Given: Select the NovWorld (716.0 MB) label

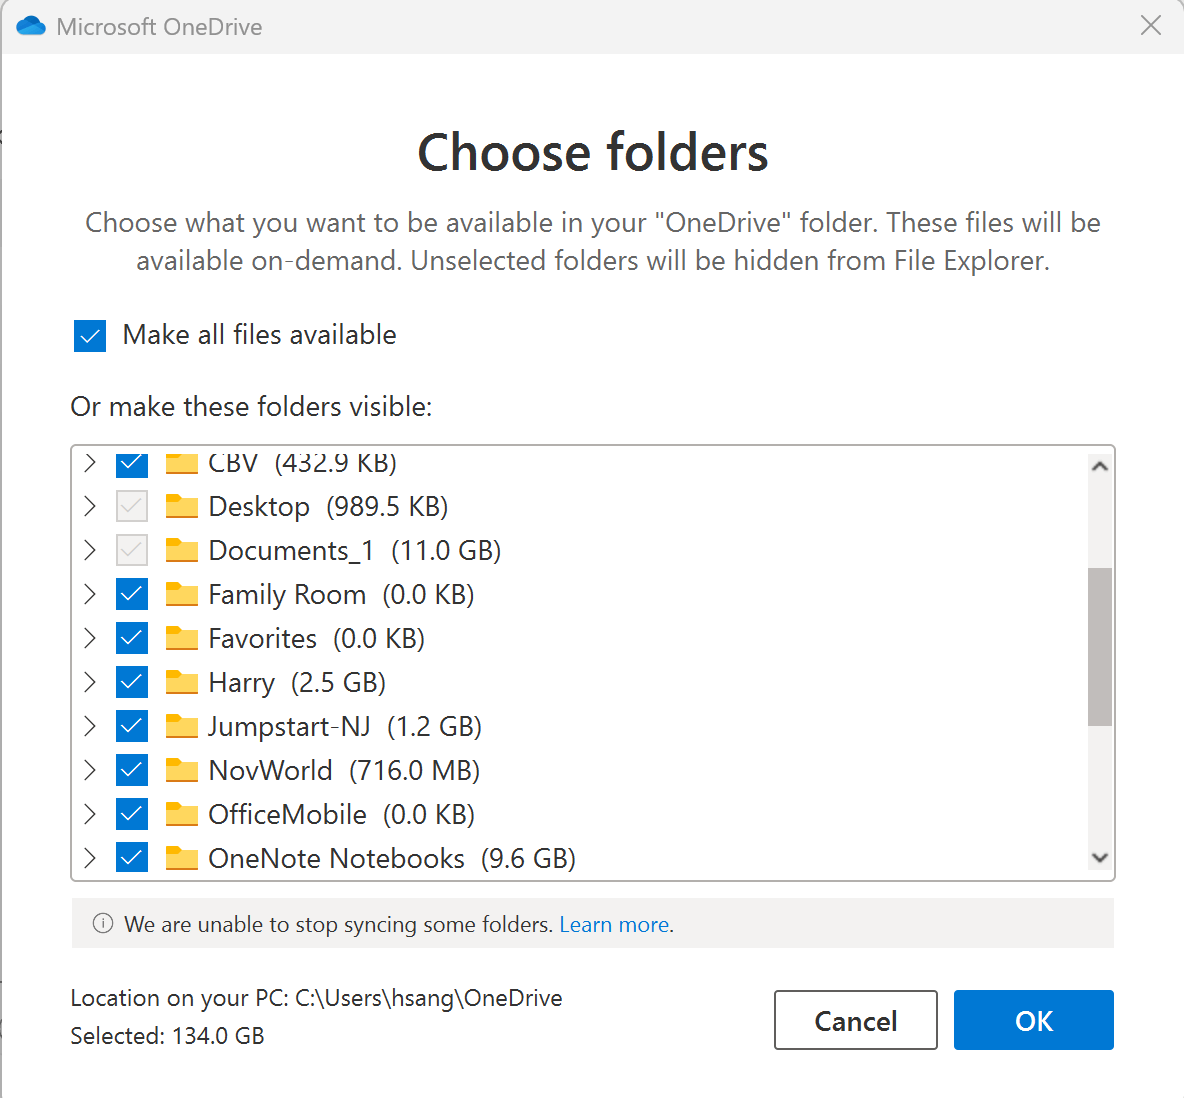Looking at the screenshot, I should pyautogui.click(x=344, y=770).
